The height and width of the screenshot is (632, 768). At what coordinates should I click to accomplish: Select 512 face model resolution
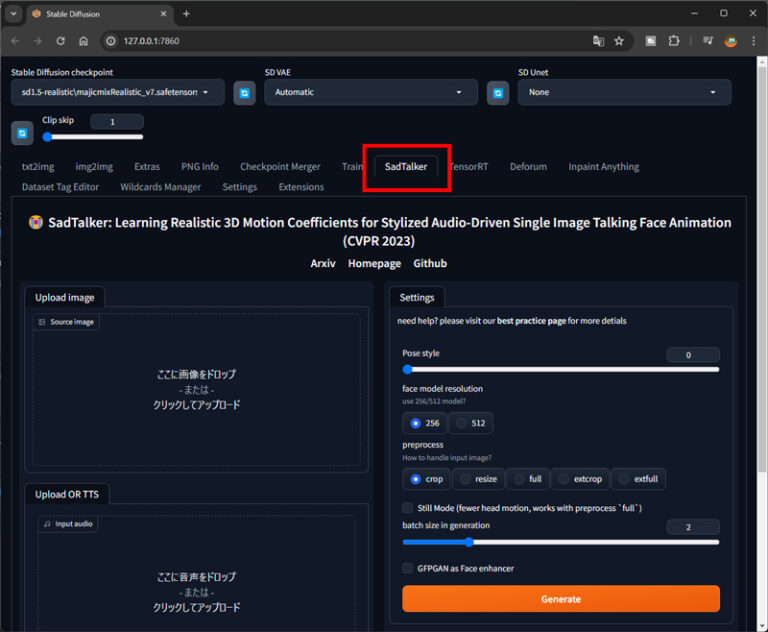tap(470, 423)
